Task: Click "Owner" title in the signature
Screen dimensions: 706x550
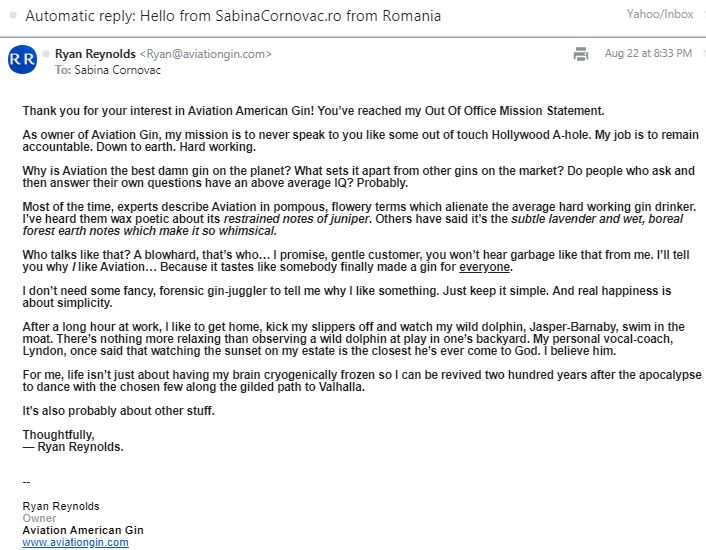Action: pyautogui.click(x=40, y=518)
